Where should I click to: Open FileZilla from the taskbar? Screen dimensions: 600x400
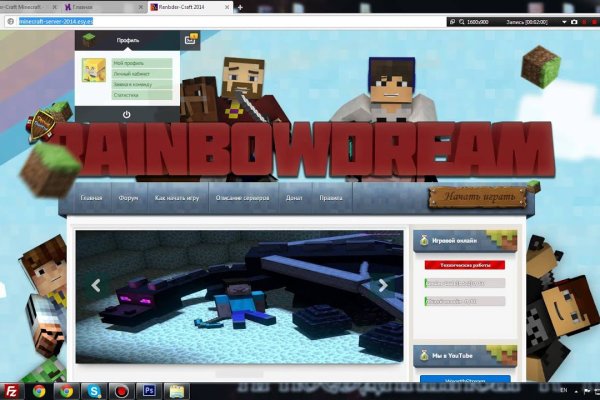pyautogui.click(x=11, y=390)
